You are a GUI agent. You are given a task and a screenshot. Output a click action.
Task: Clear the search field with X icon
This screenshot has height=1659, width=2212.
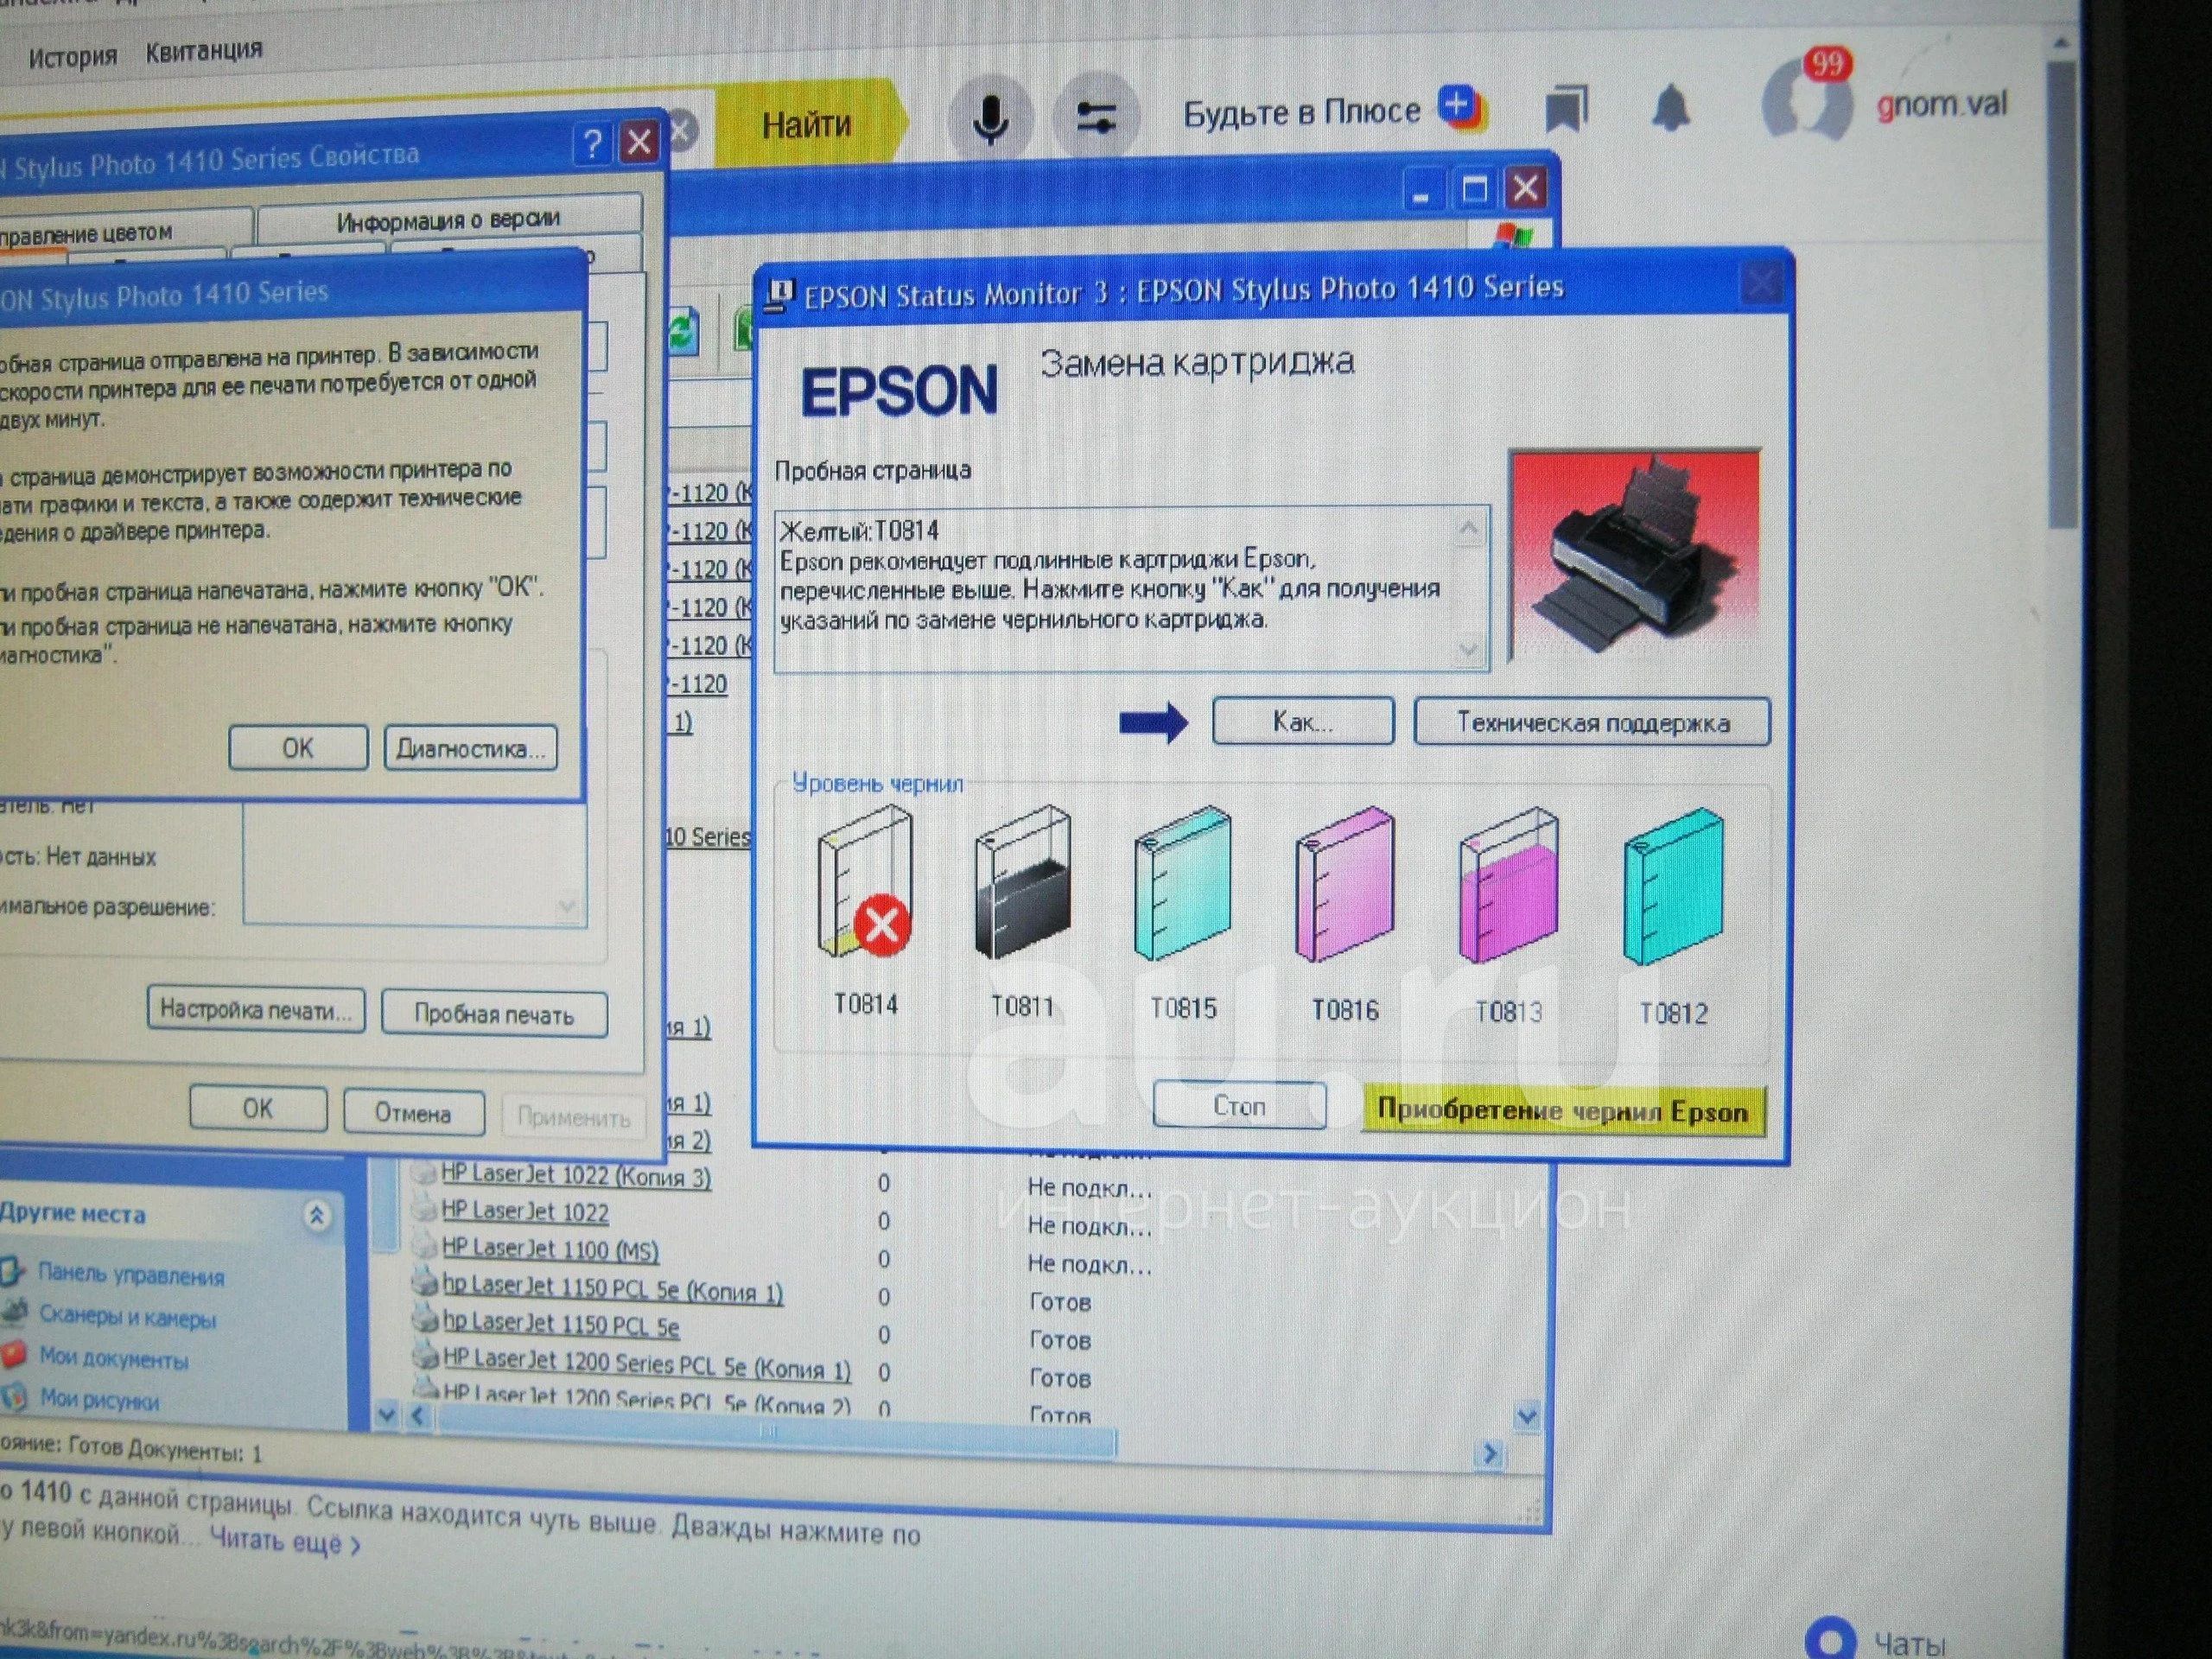[682, 130]
